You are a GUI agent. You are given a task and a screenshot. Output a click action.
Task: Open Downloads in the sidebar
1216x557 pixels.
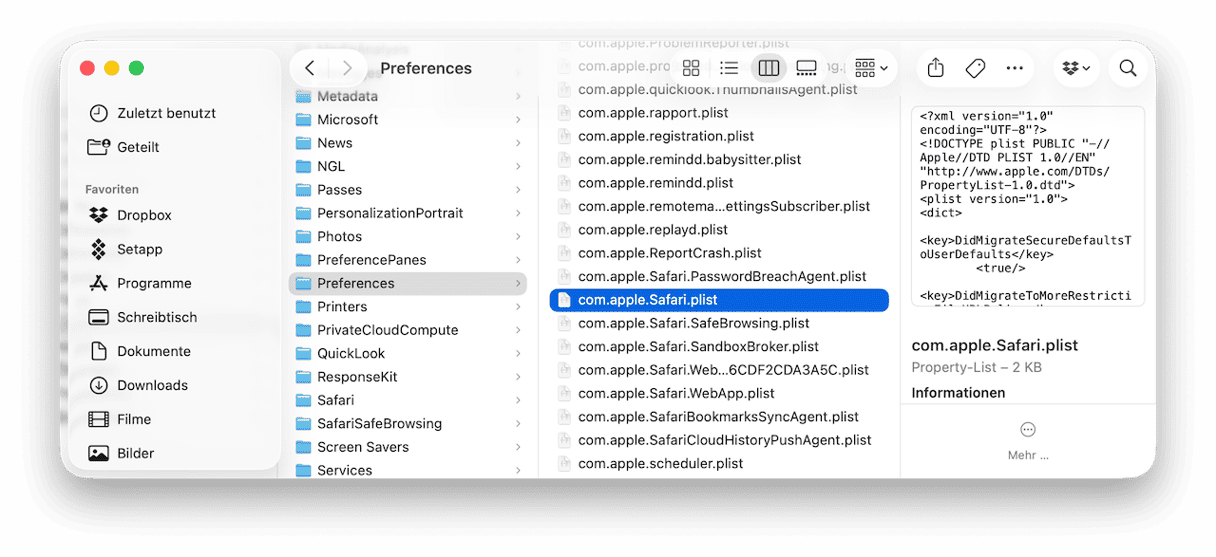point(138,385)
